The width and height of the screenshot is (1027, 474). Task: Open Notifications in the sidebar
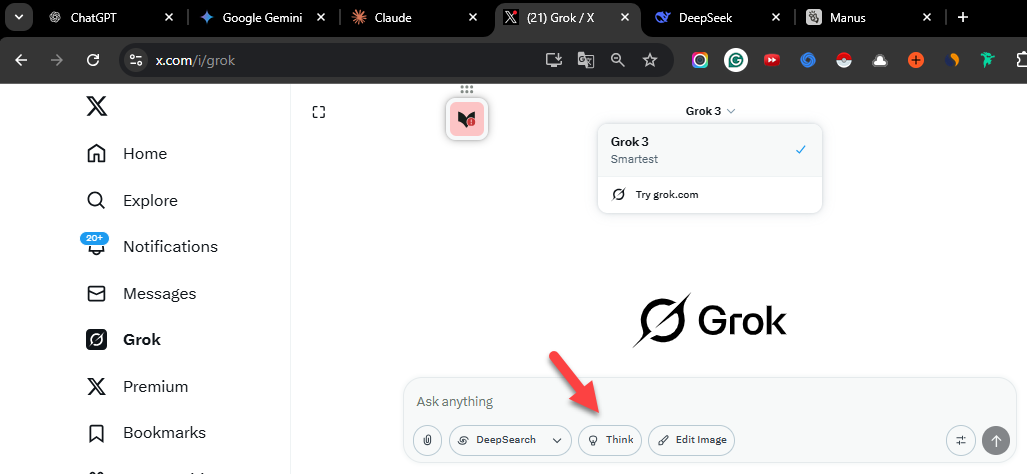click(152, 247)
